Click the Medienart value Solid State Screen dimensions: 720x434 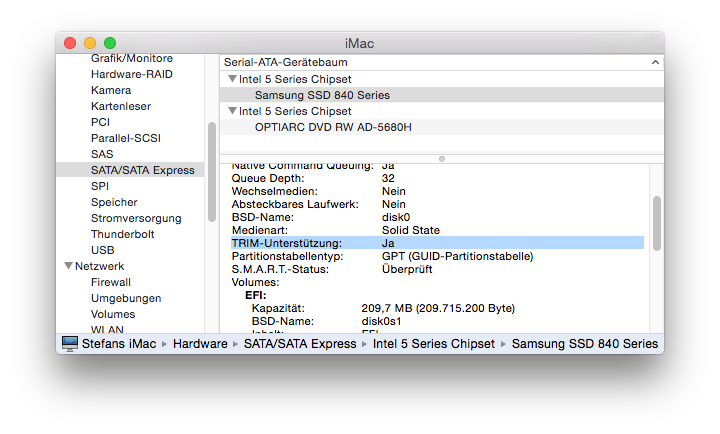[x=411, y=230]
